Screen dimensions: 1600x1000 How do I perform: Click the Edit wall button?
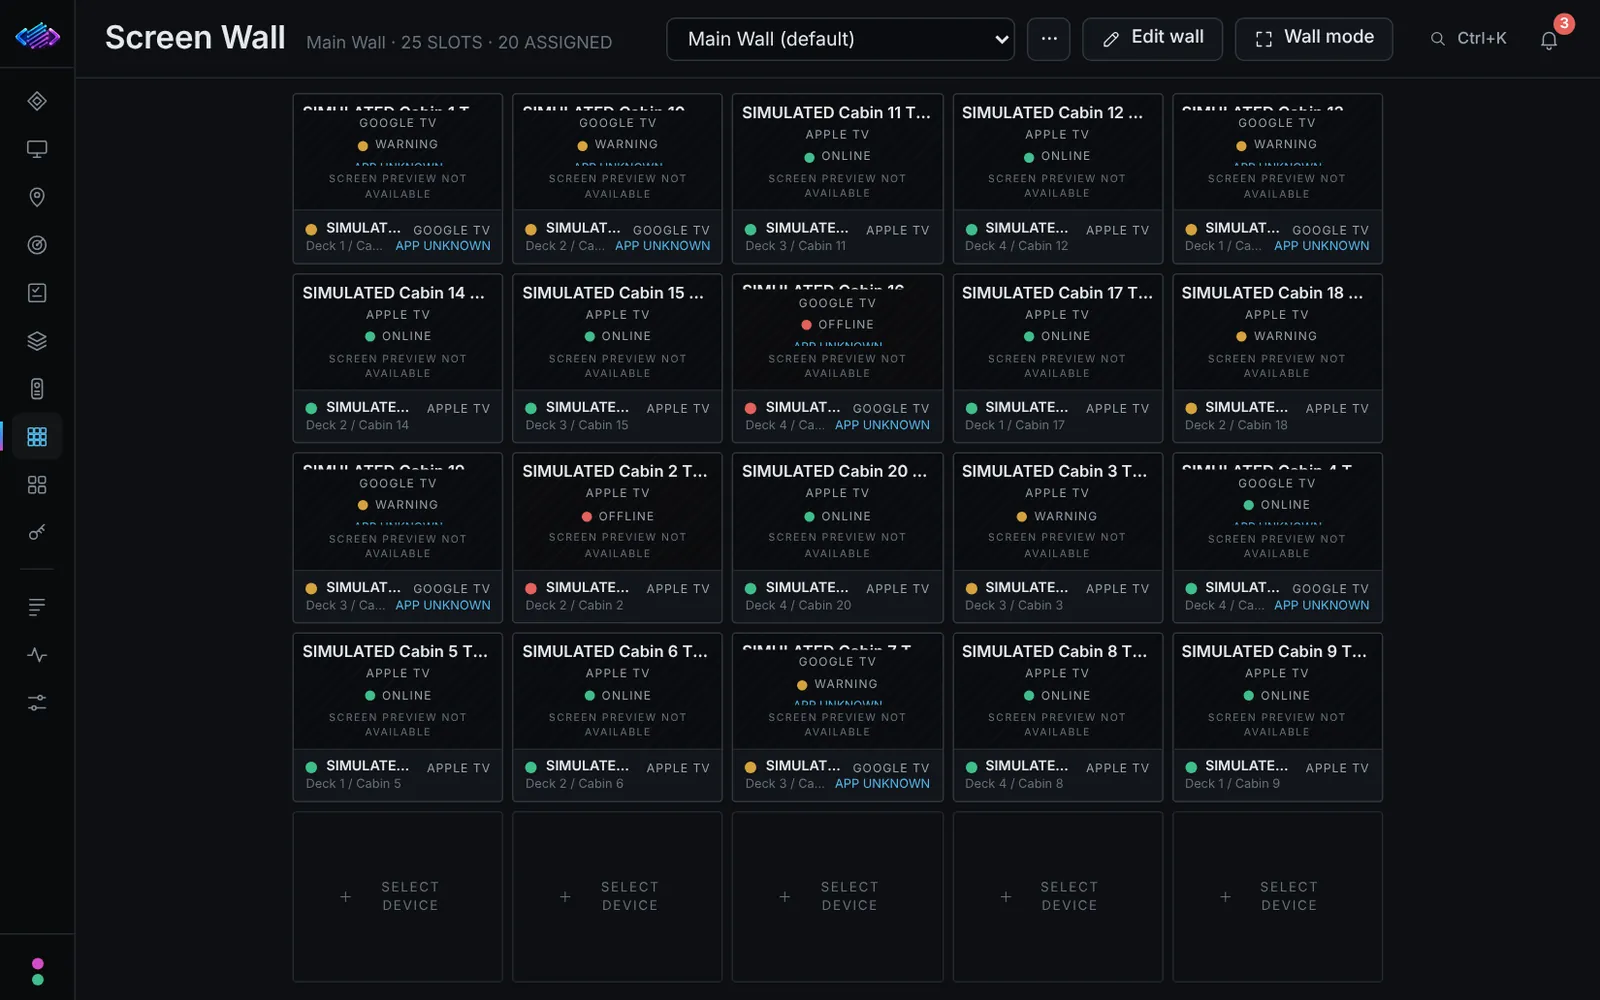1152,39
